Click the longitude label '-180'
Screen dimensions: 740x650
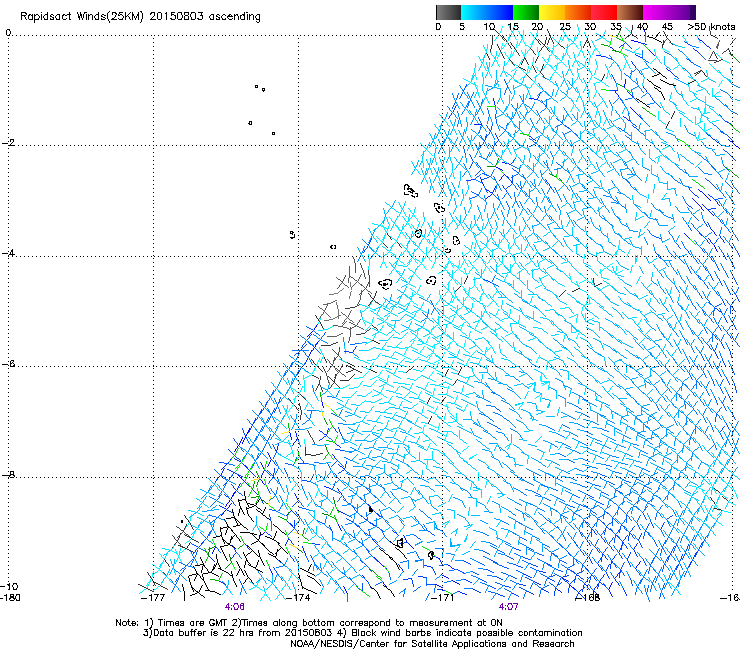(x=10, y=598)
